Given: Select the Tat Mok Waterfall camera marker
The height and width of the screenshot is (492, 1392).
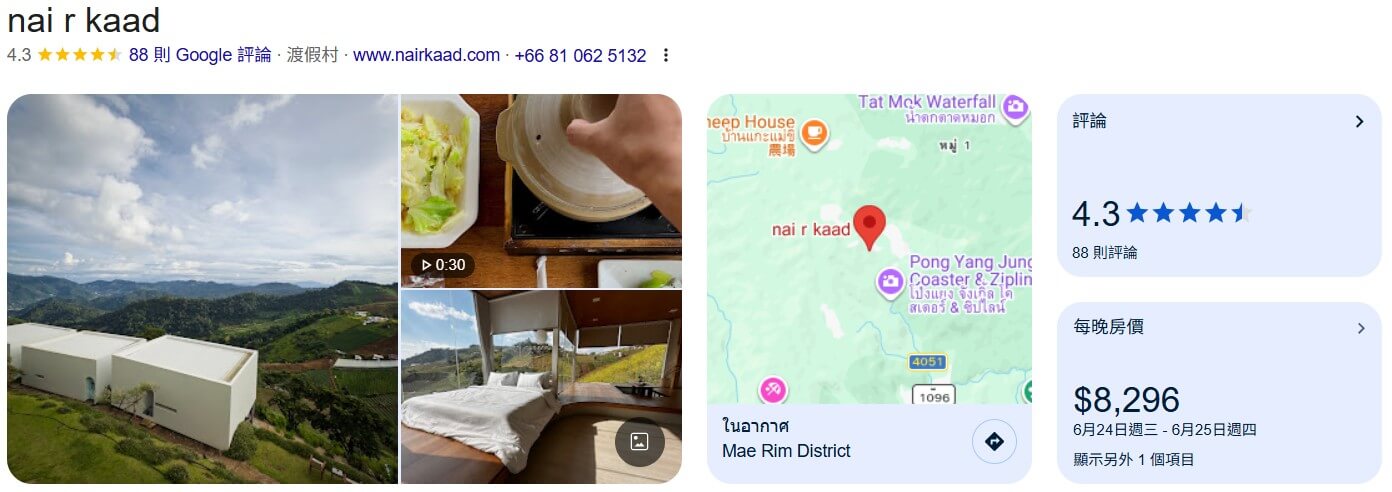Looking at the screenshot, I should tap(1016, 106).
